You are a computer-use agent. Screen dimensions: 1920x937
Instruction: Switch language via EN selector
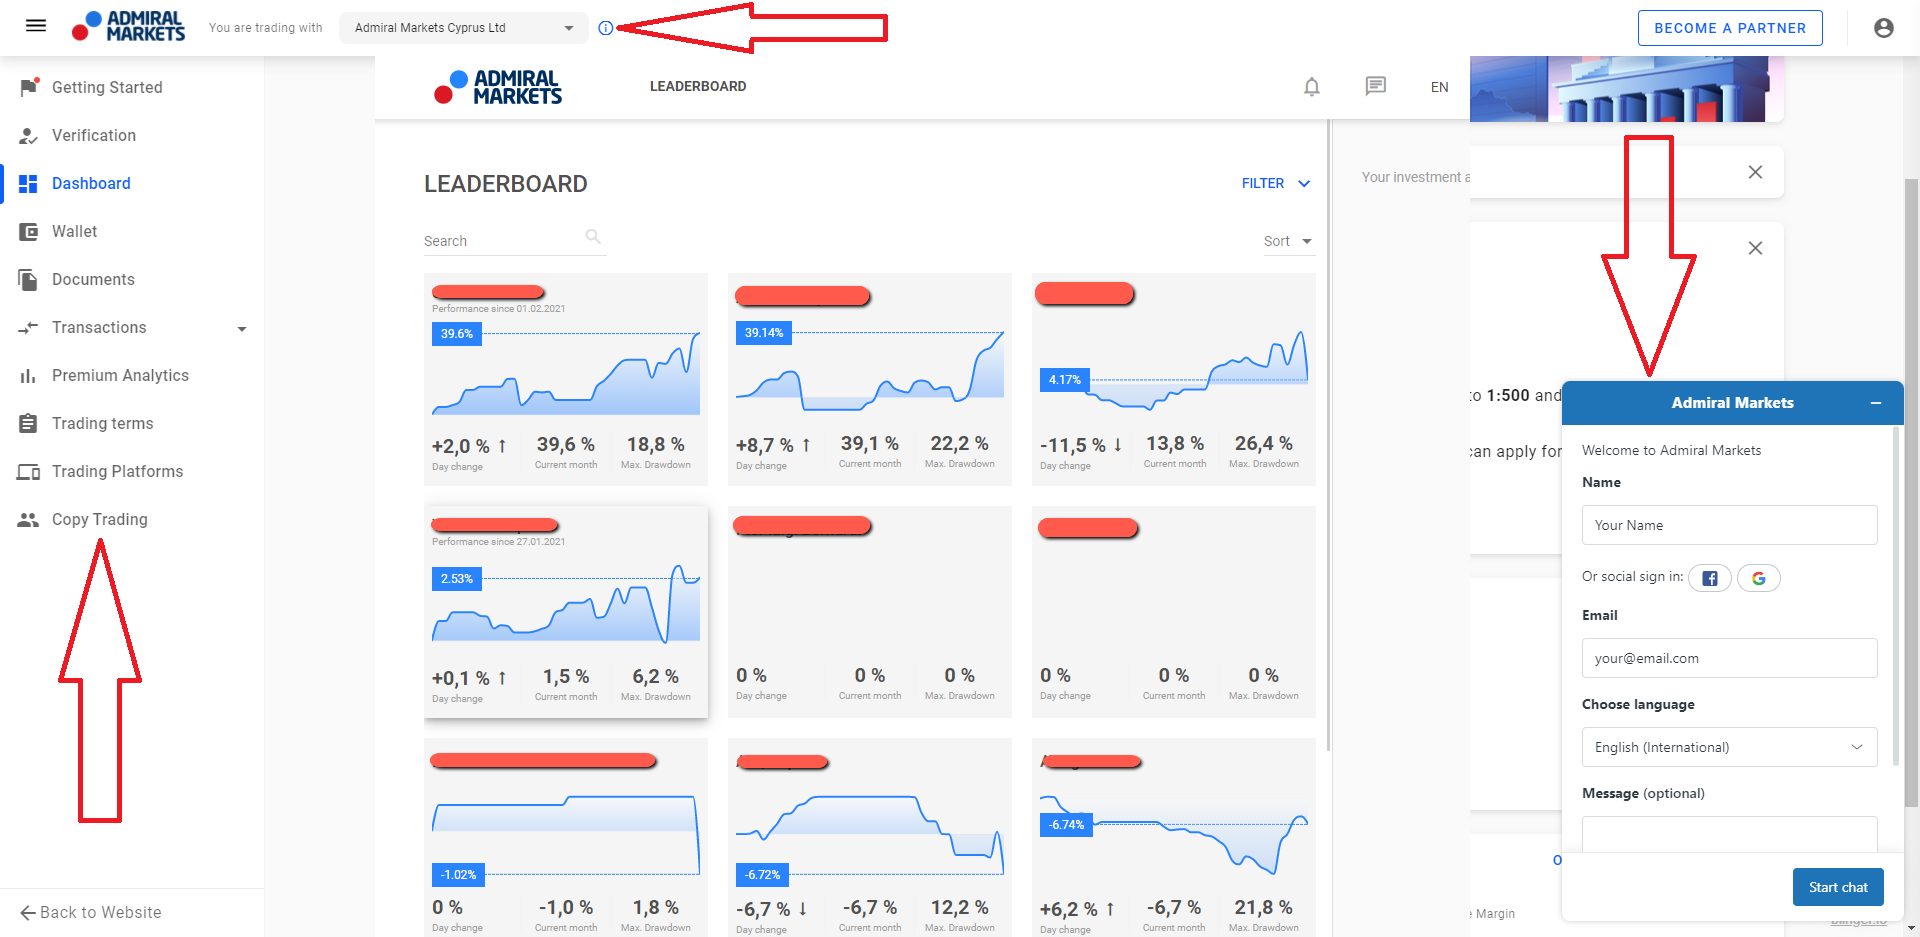pos(1439,87)
